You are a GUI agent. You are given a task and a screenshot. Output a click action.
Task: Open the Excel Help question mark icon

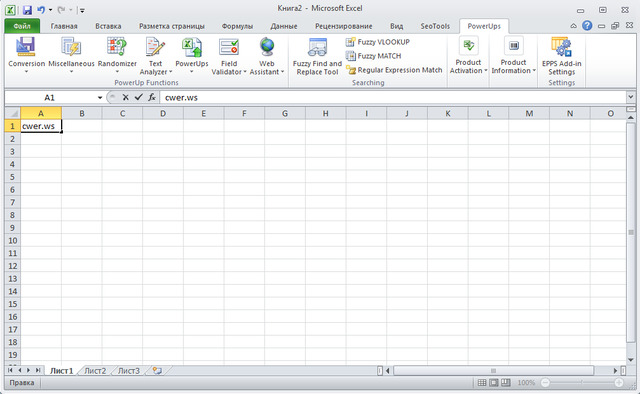pos(587,26)
